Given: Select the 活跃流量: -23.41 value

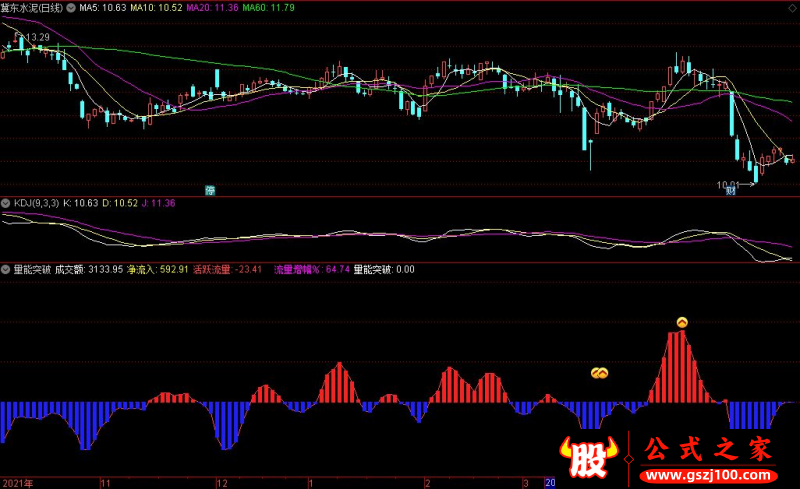Looking at the screenshot, I should (x=228, y=270).
